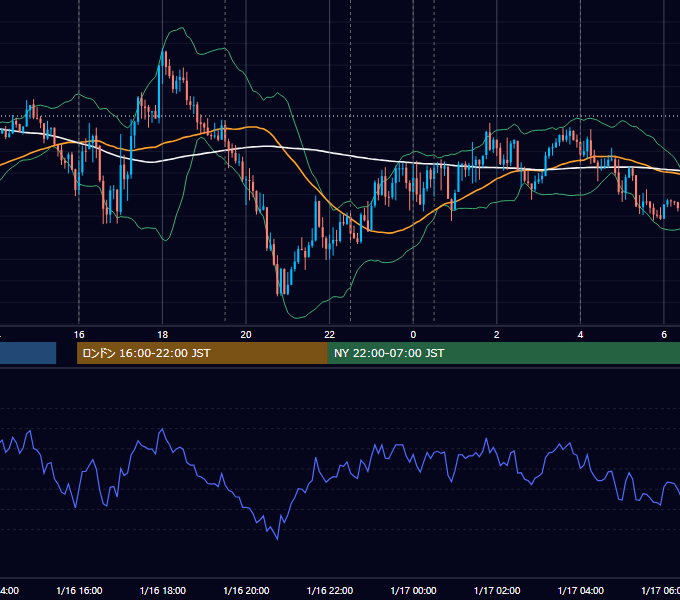Click the 6 hour label on chart axis
This screenshot has height=600, width=680.
point(664,334)
